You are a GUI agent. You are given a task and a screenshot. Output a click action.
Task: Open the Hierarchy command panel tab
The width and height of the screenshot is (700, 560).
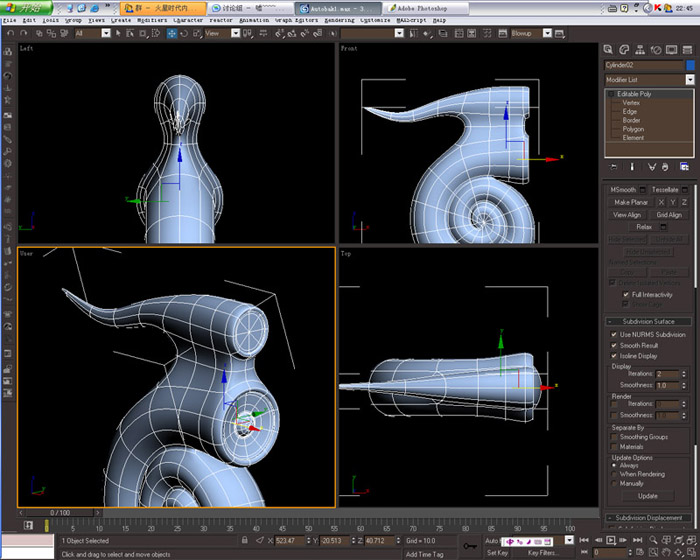click(640, 50)
